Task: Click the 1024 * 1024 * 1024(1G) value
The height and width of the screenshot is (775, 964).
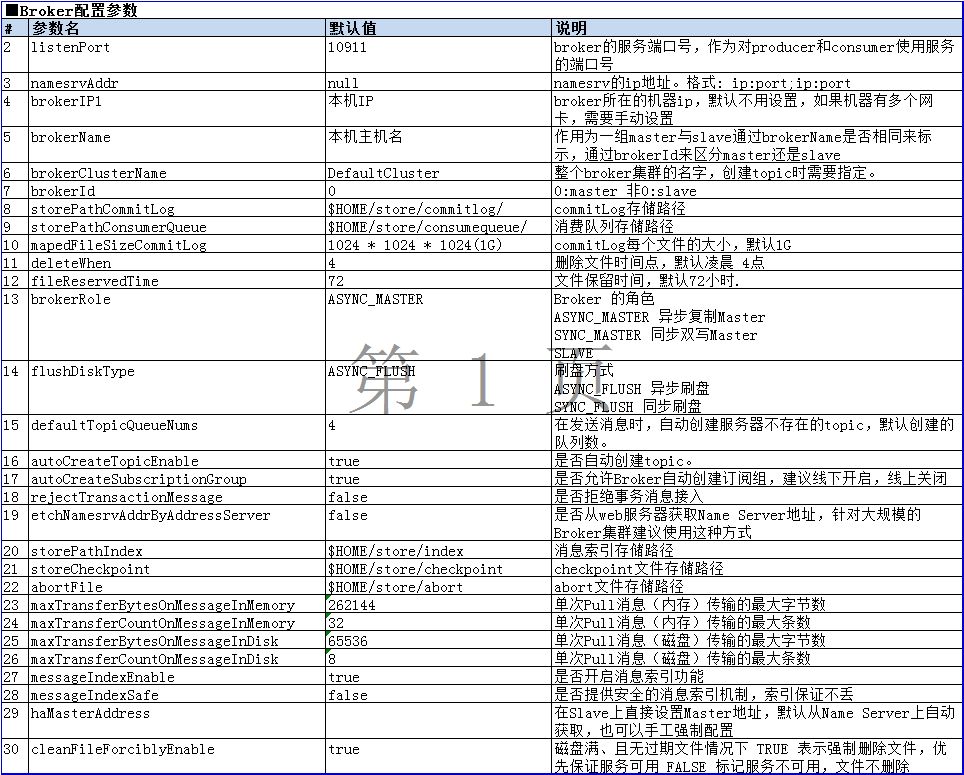Action: (438, 244)
